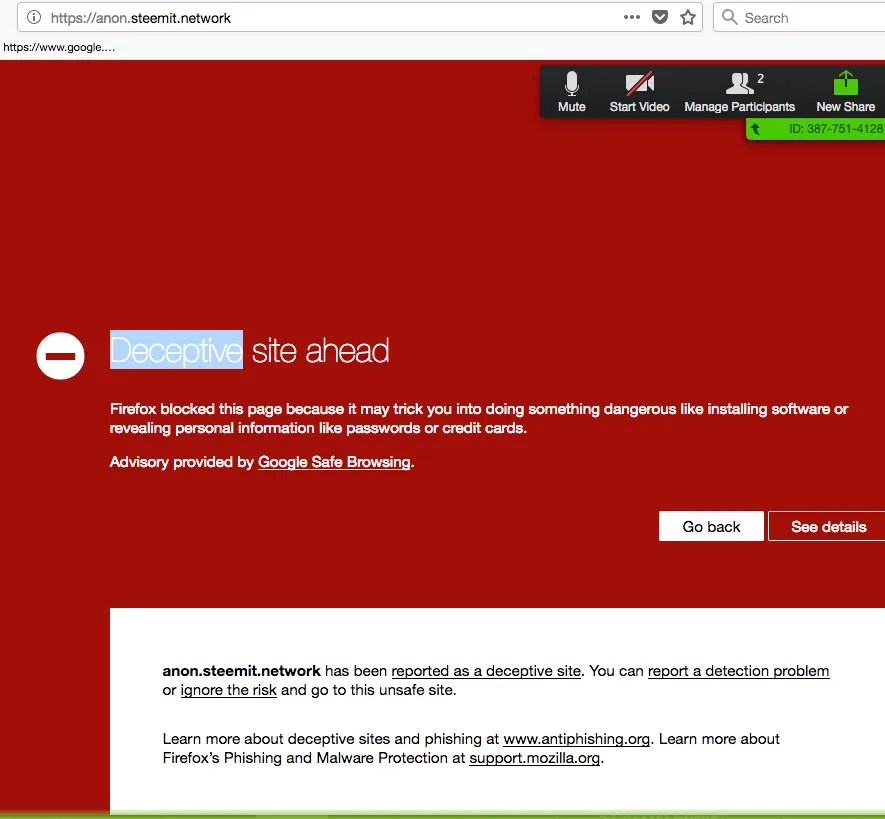Open the page actions three-dot menu

coord(632,17)
